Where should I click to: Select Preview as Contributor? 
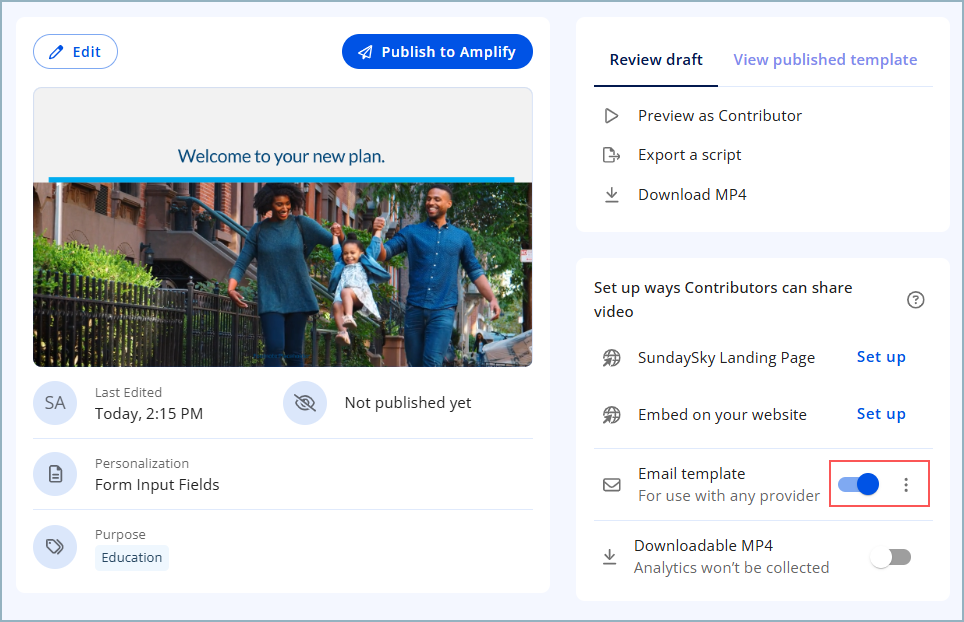click(719, 116)
